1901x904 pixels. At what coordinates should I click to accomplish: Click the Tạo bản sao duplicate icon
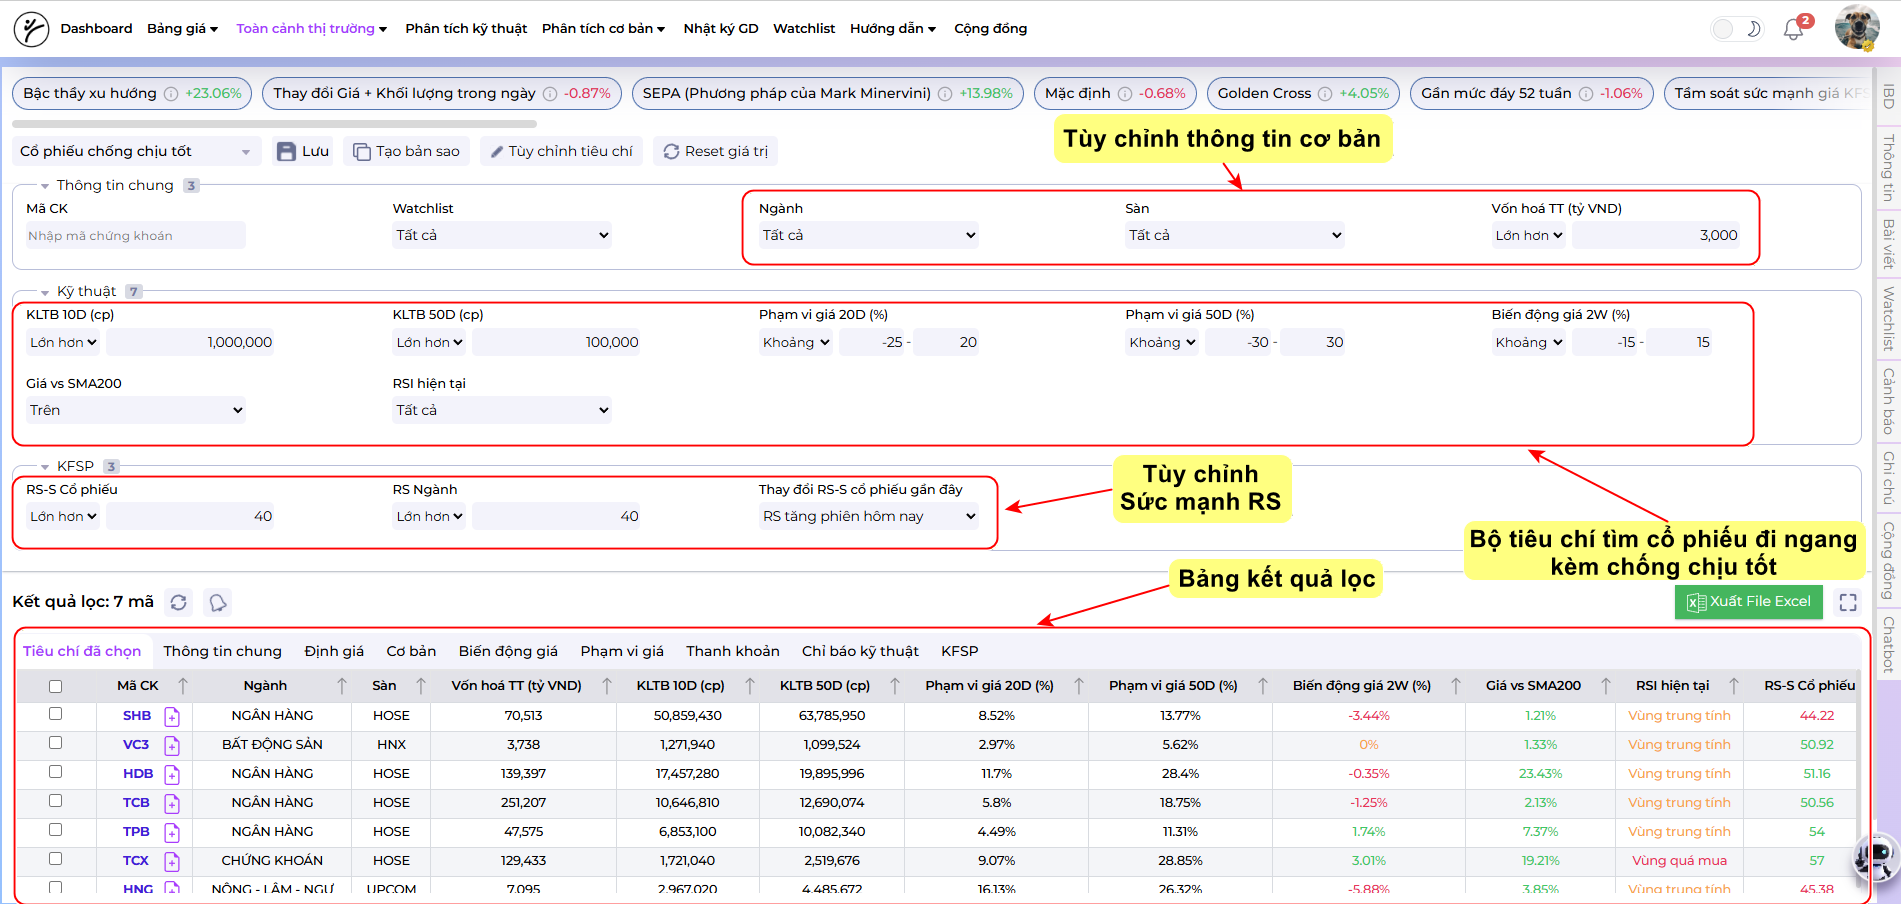coord(361,150)
